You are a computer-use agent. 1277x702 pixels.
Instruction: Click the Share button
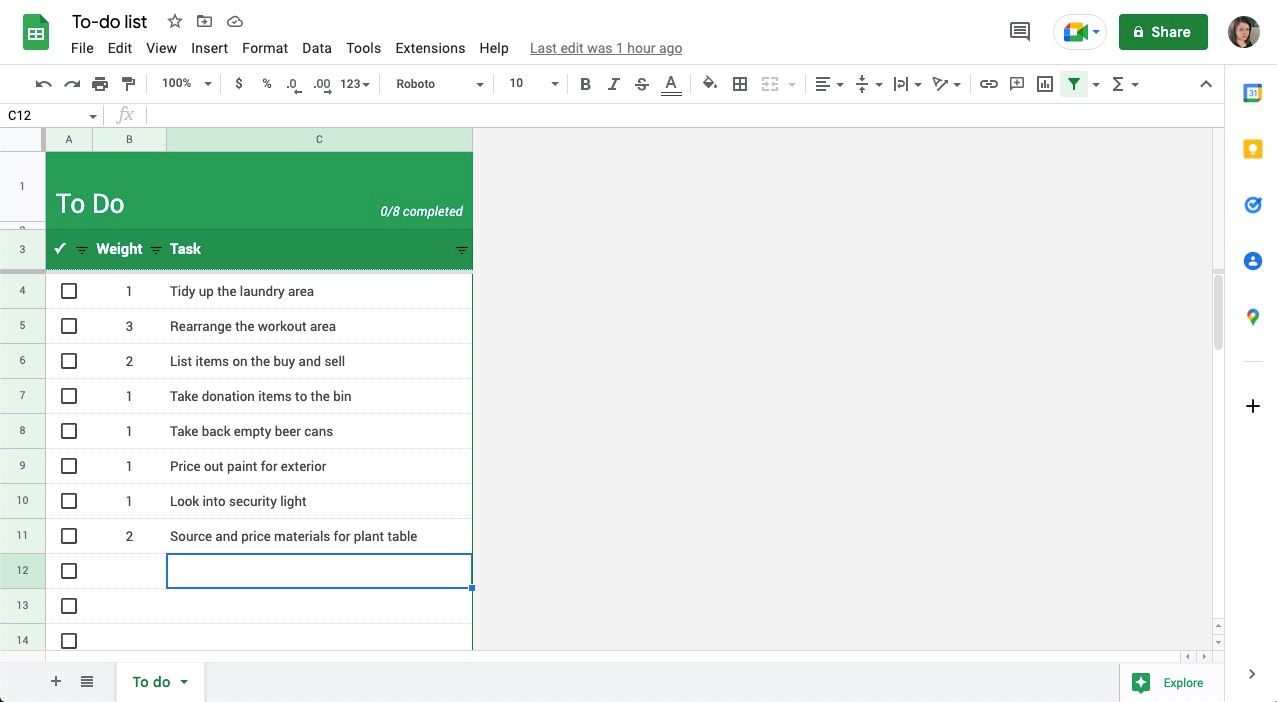click(1163, 32)
